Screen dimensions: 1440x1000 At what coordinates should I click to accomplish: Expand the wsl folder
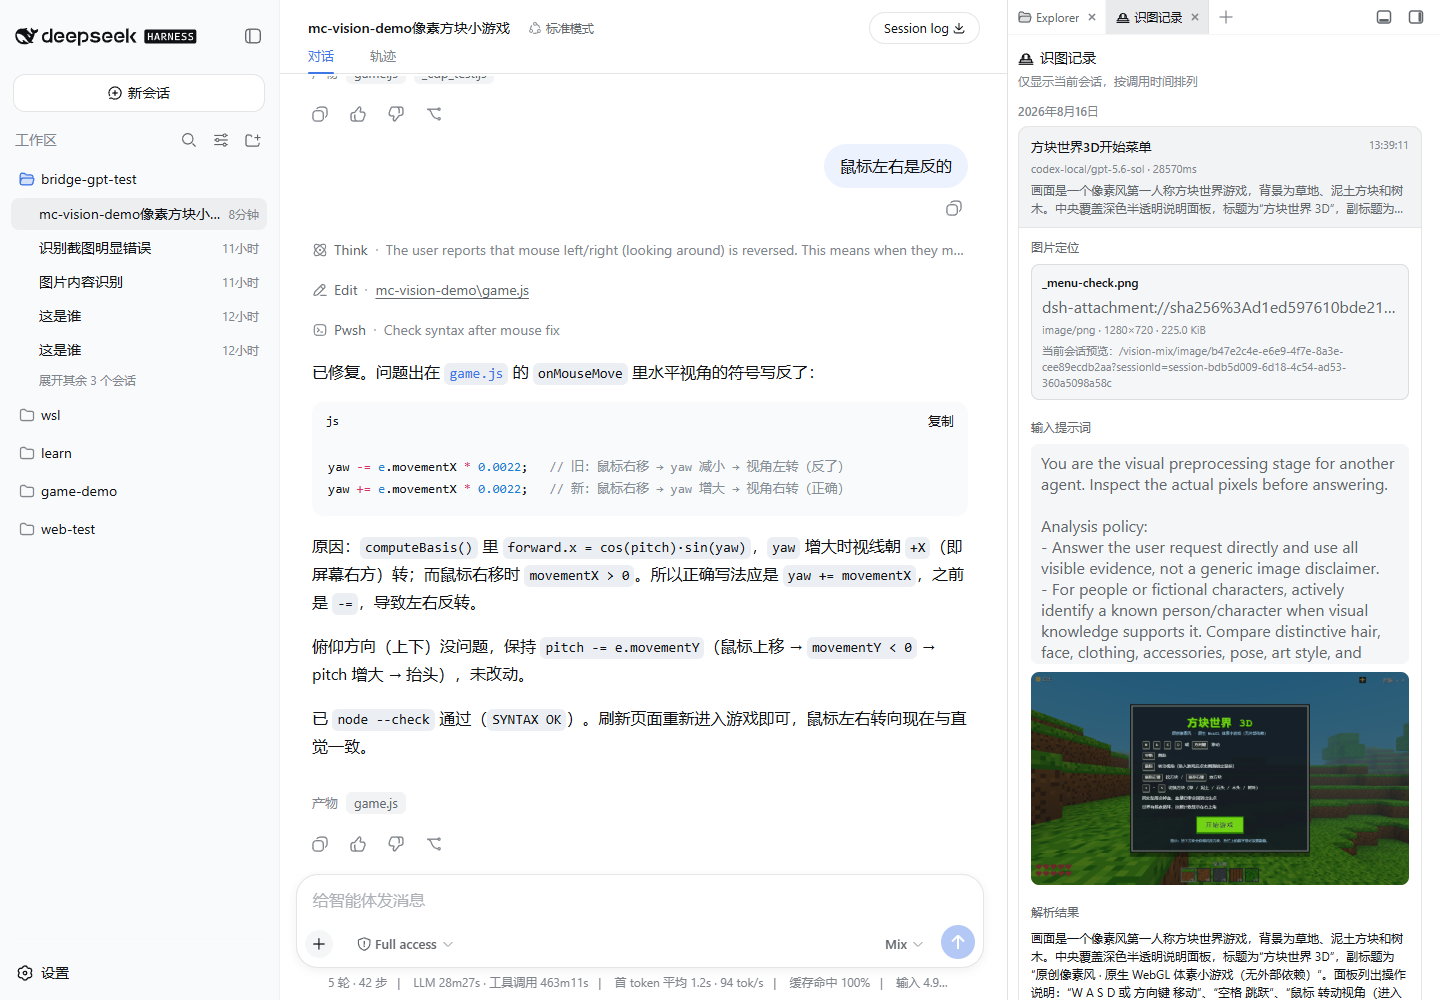[x=139, y=415]
